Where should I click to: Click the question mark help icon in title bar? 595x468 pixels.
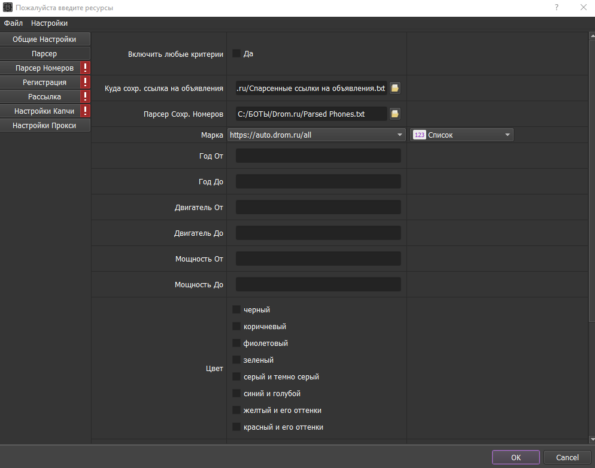coord(556,8)
